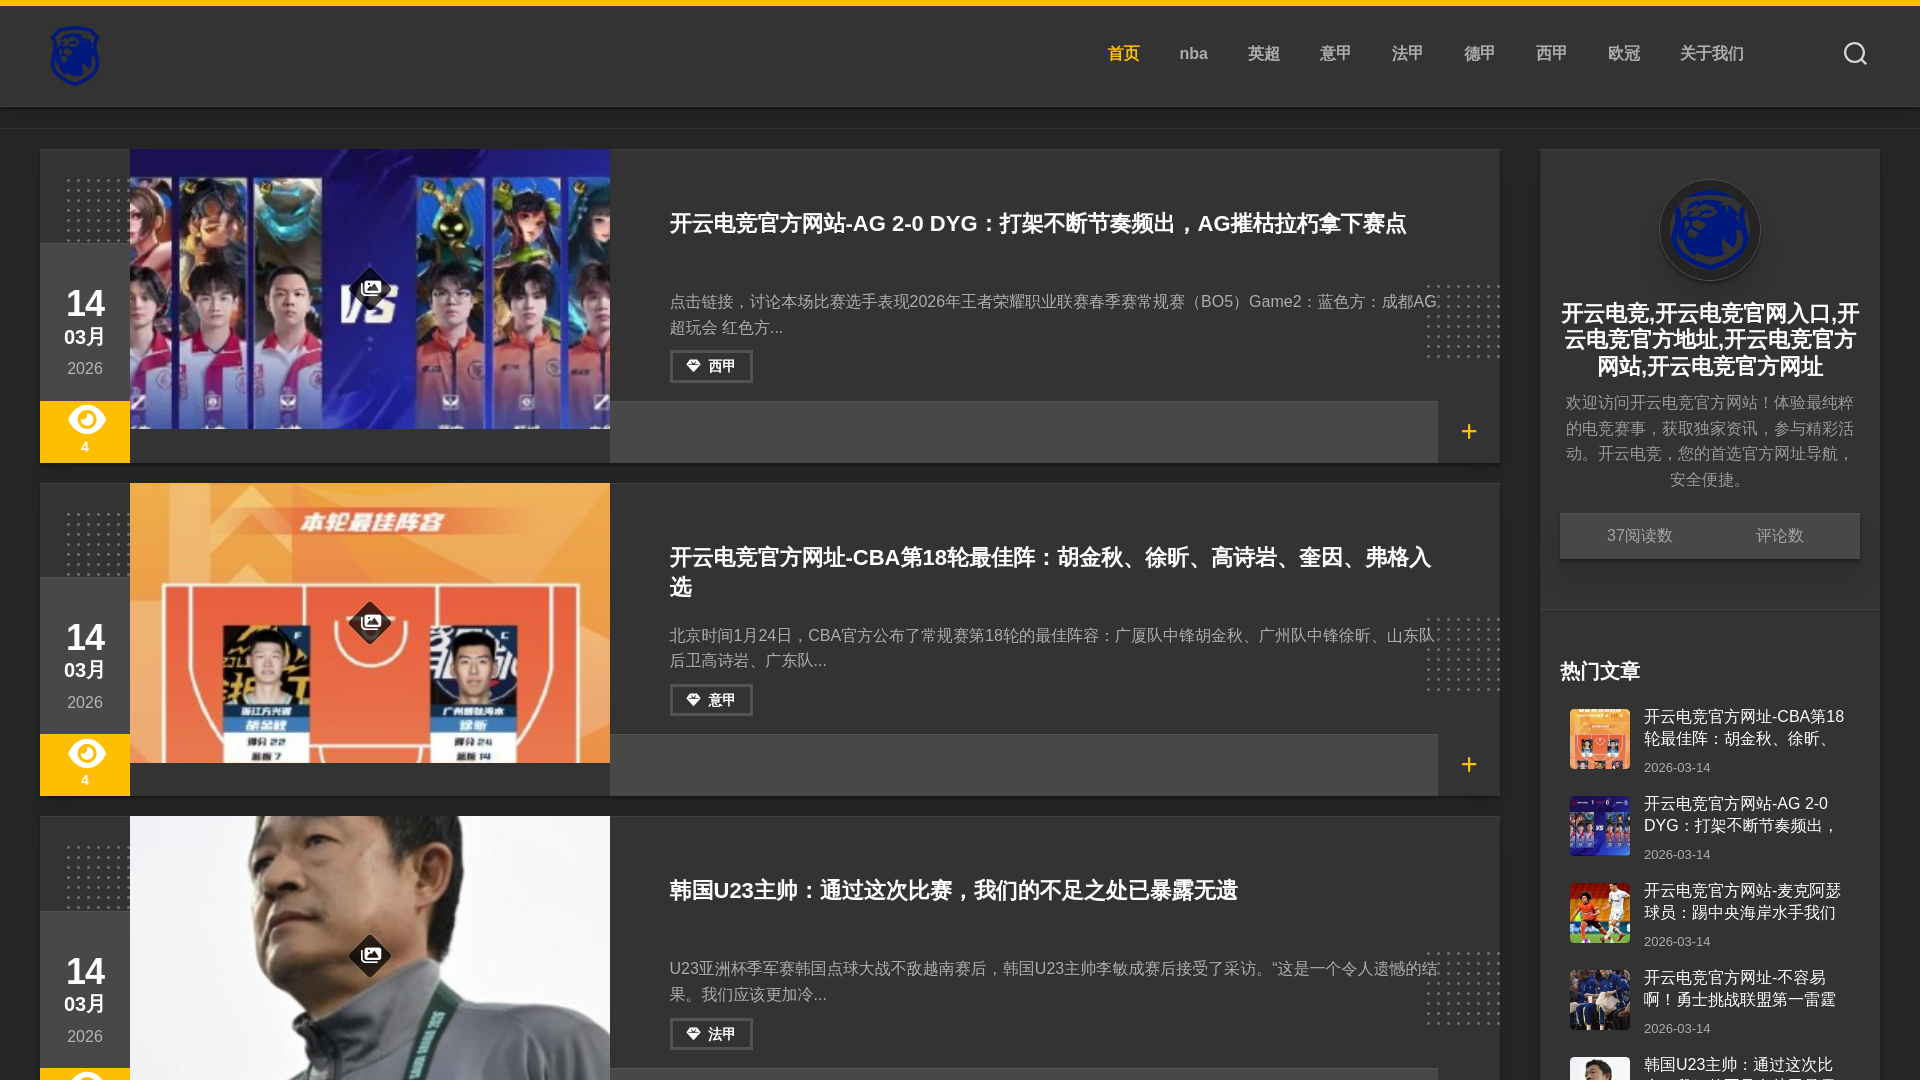1920x1080 pixels.
Task: Go to the 首页 menu item
Action: pyautogui.click(x=1123, y=54)
